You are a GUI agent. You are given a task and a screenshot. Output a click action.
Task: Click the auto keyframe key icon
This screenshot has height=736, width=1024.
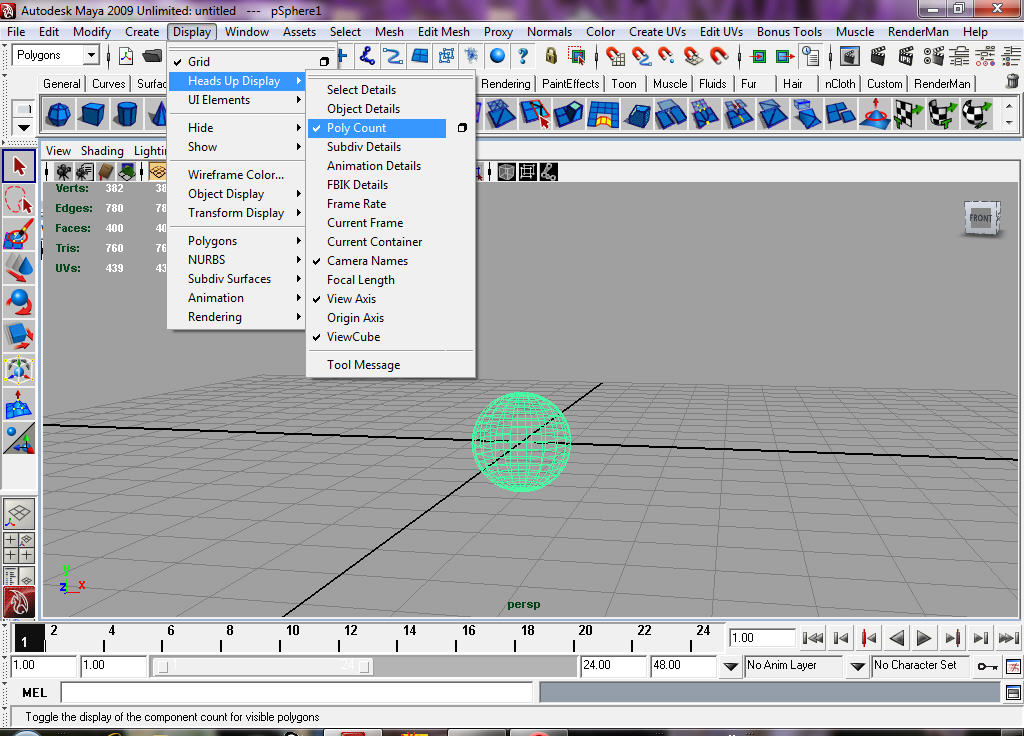pos(987,666)
